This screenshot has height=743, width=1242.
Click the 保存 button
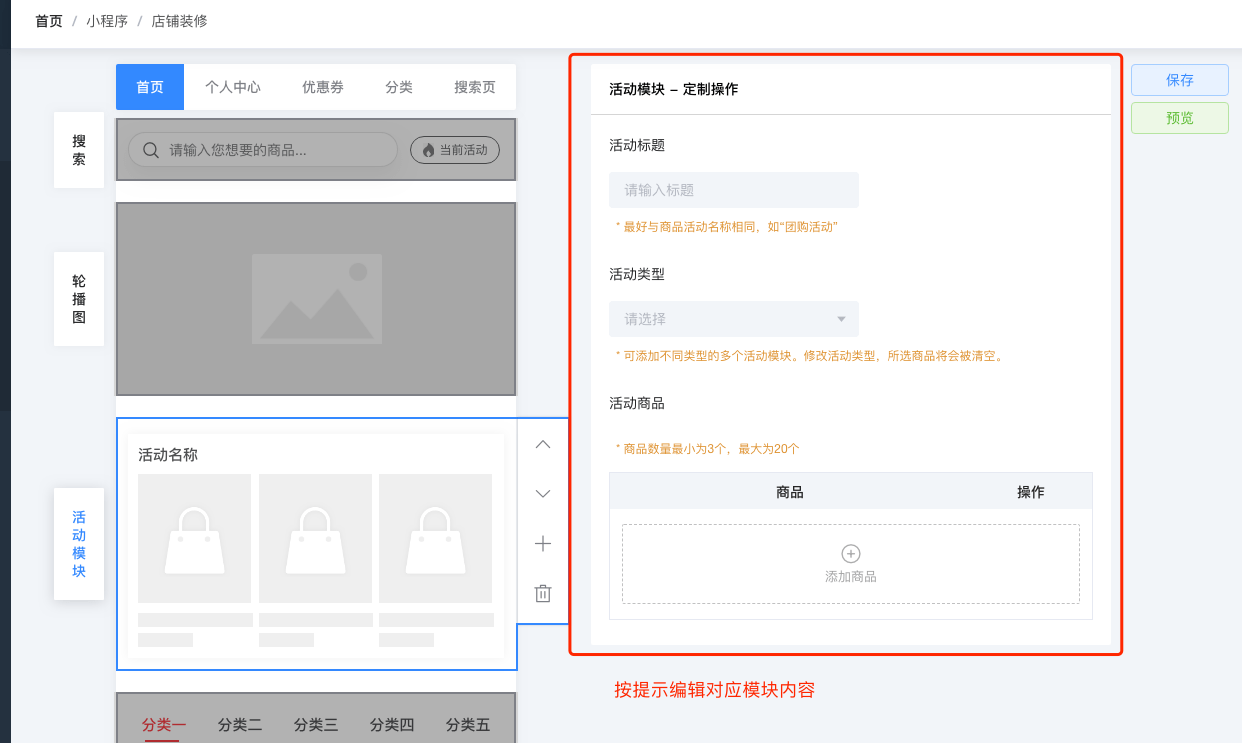tap(1180, 80)
